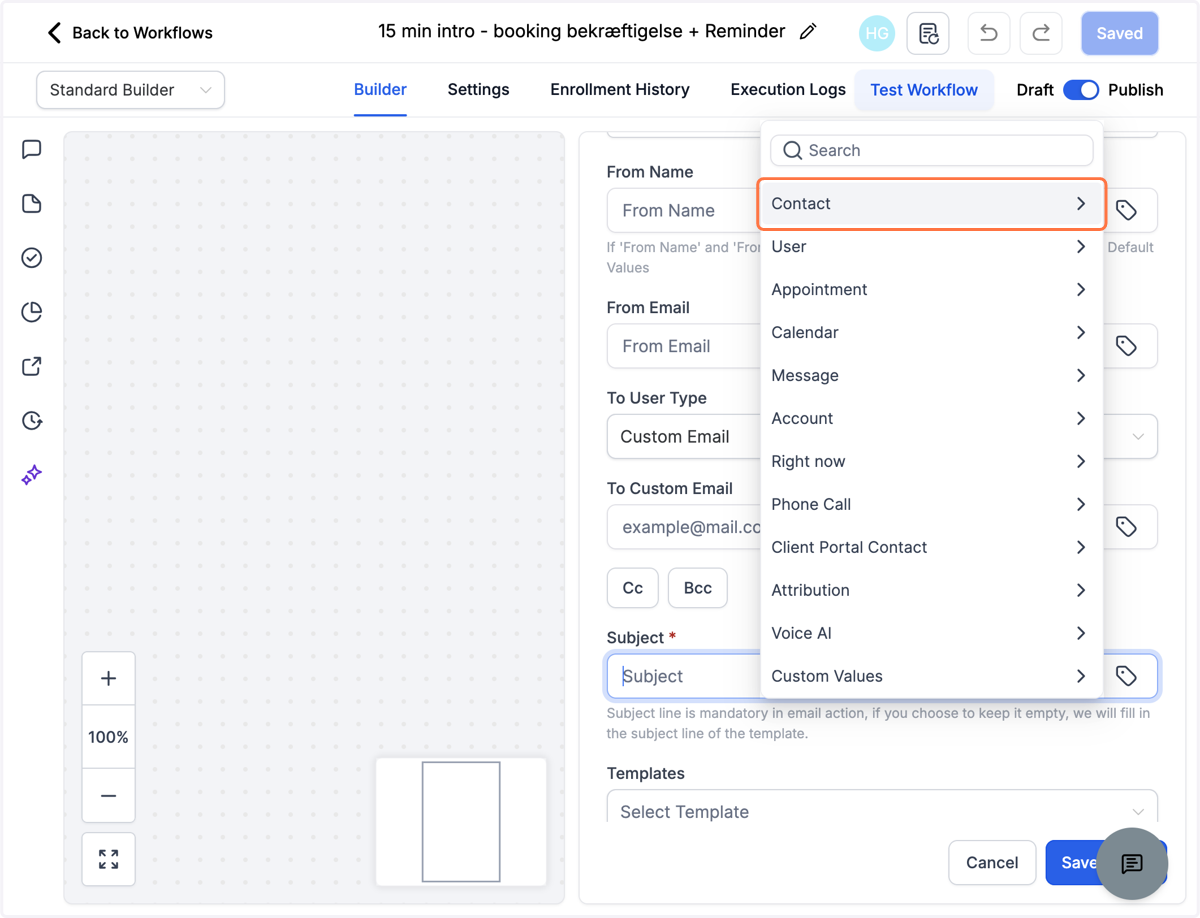Open the To User Type dropdown arrow
The height and width of the screenshot is (918, 1200).
[1138, 437]
